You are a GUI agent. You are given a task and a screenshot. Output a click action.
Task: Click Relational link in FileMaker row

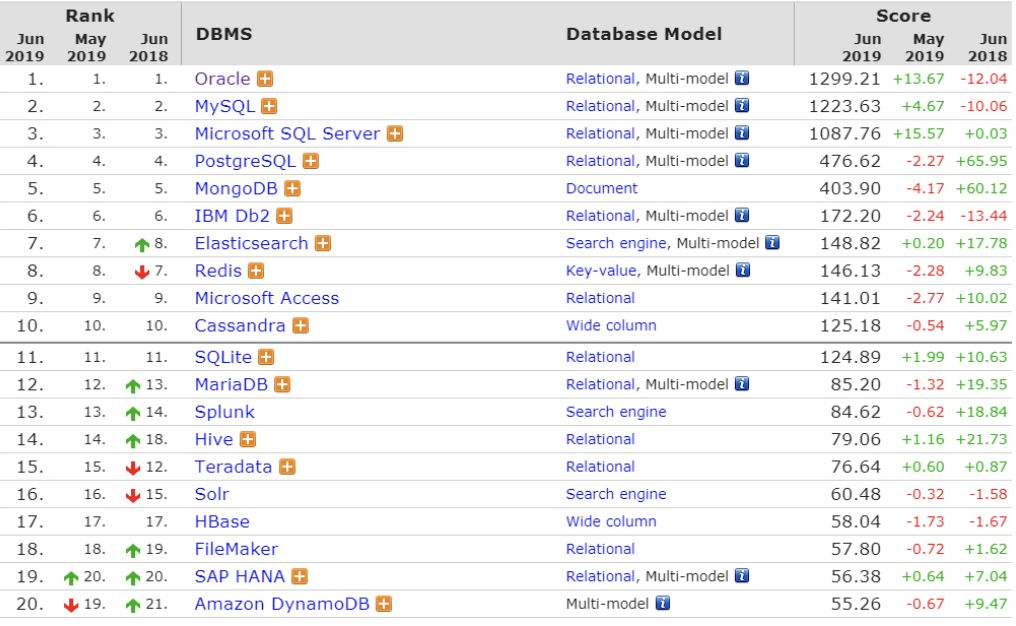[x=601, y=549]
